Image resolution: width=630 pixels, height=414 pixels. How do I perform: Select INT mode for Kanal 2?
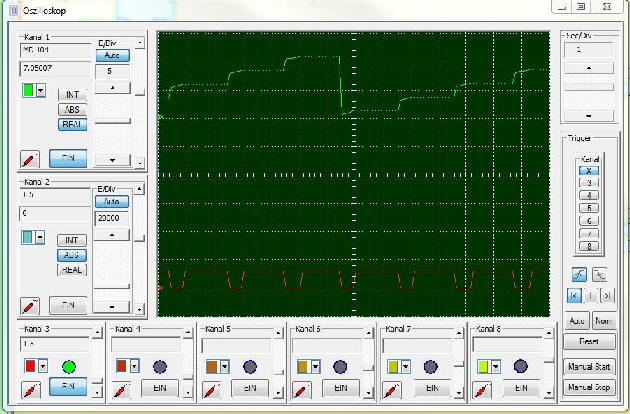point(72,241)
